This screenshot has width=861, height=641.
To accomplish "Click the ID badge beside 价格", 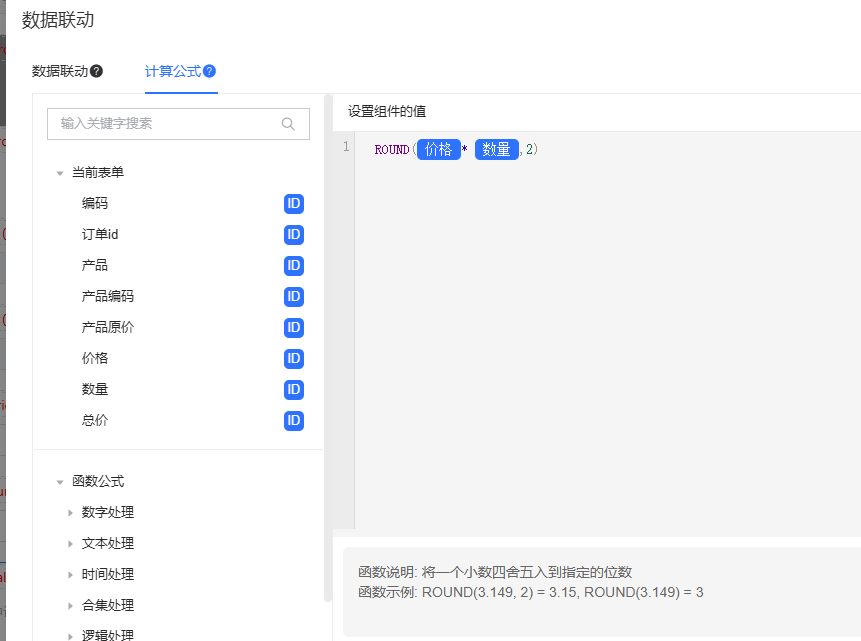I will (x=294, y=359).
